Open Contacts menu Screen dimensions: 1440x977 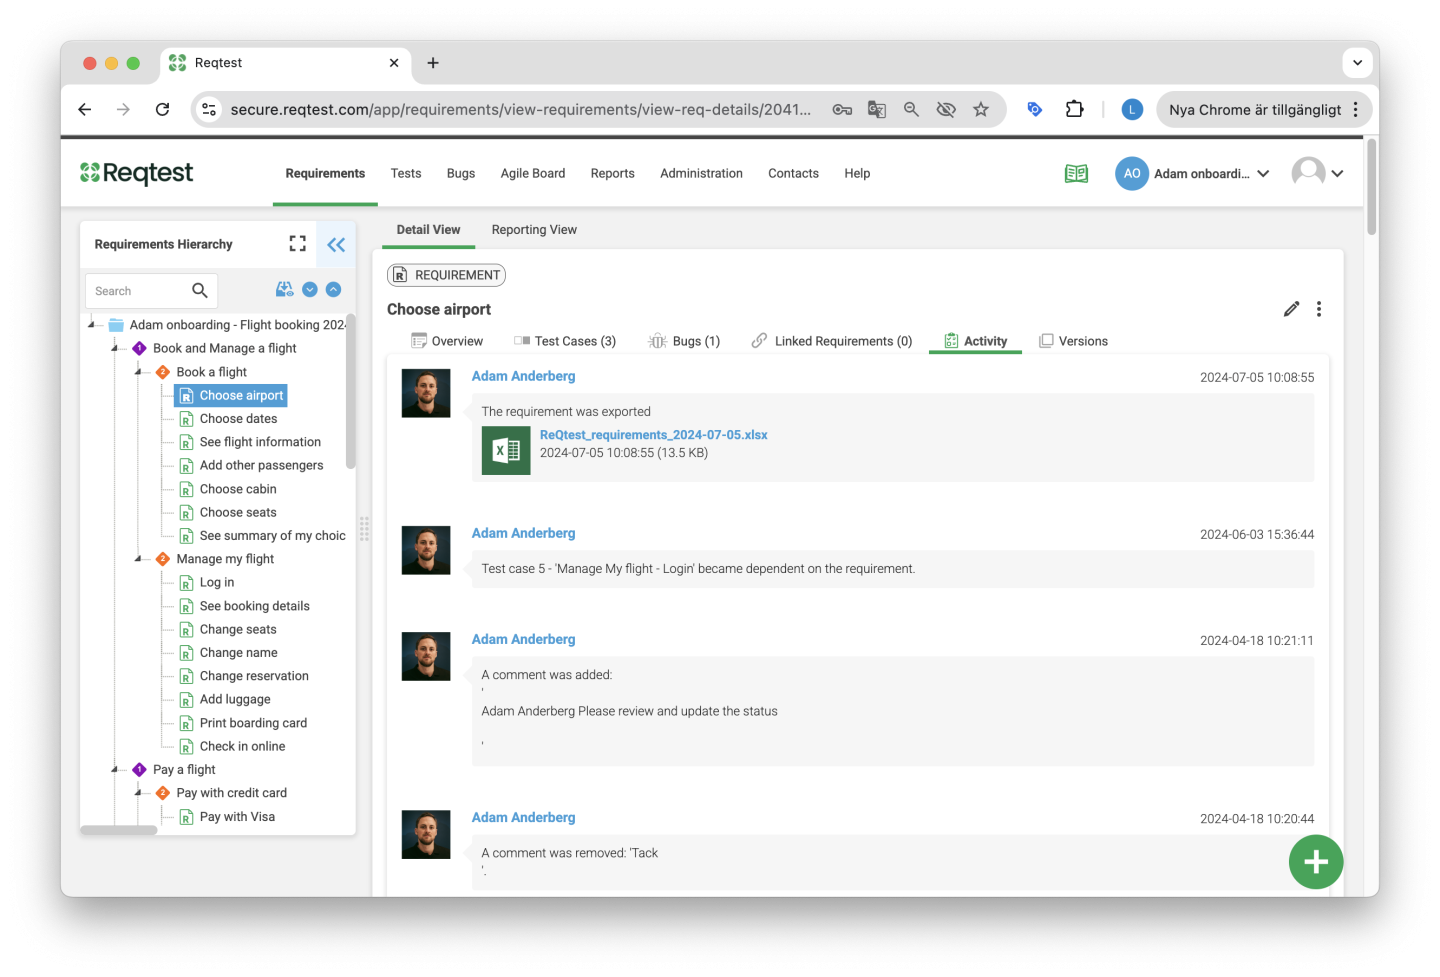(x=793, y=173)
